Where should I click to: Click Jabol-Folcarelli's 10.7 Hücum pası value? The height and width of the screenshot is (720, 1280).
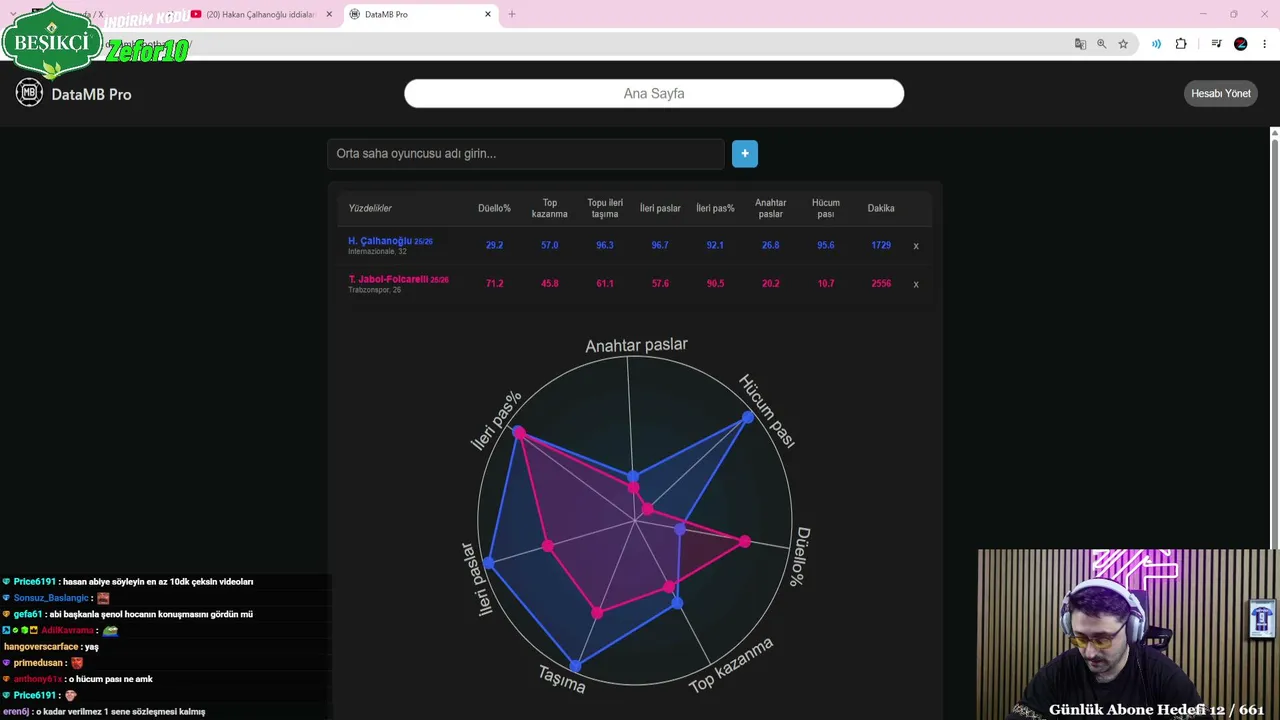point(826,283)
